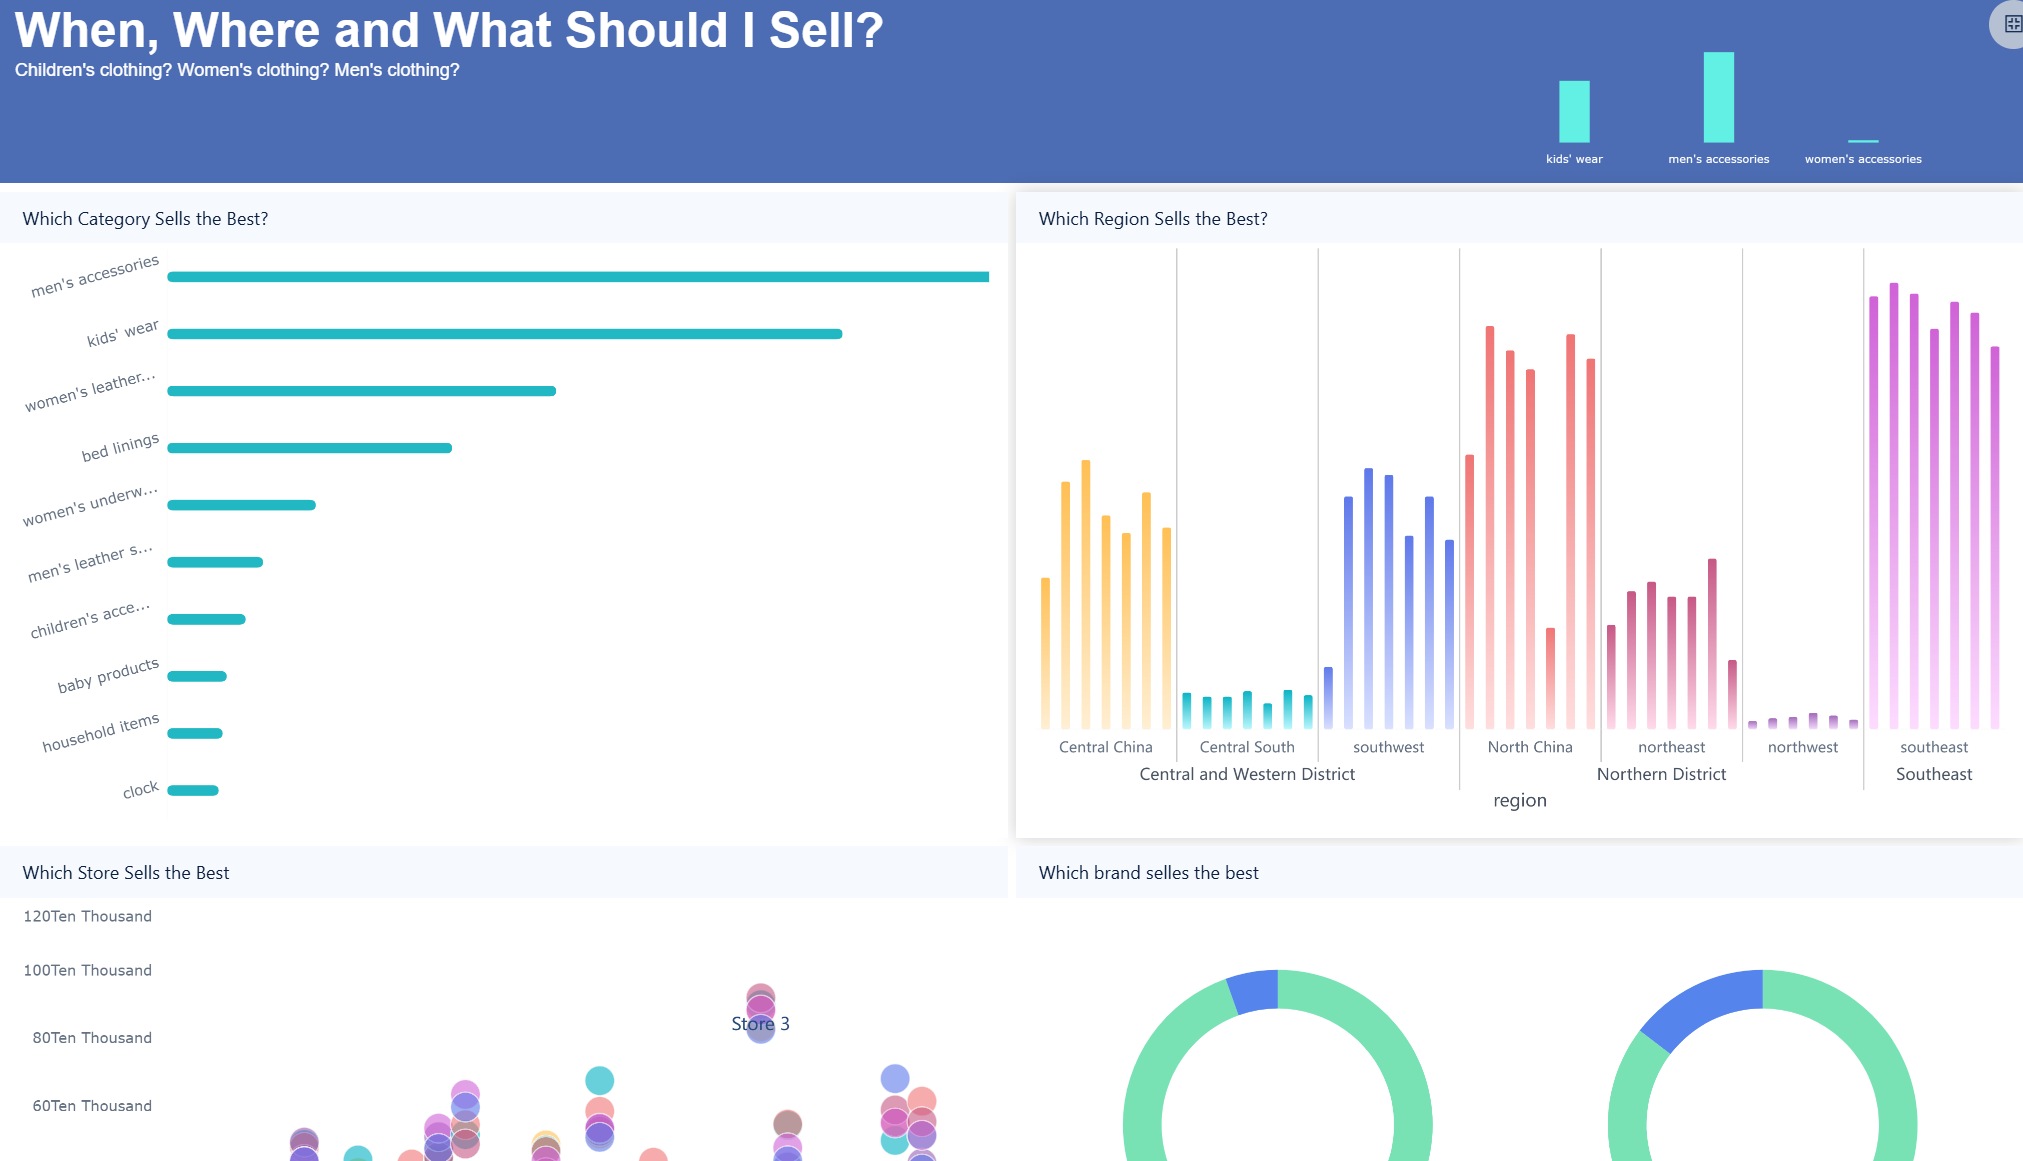Select the bed linings bar
Screen dimensions: 2023x1161
coord(309,448)
